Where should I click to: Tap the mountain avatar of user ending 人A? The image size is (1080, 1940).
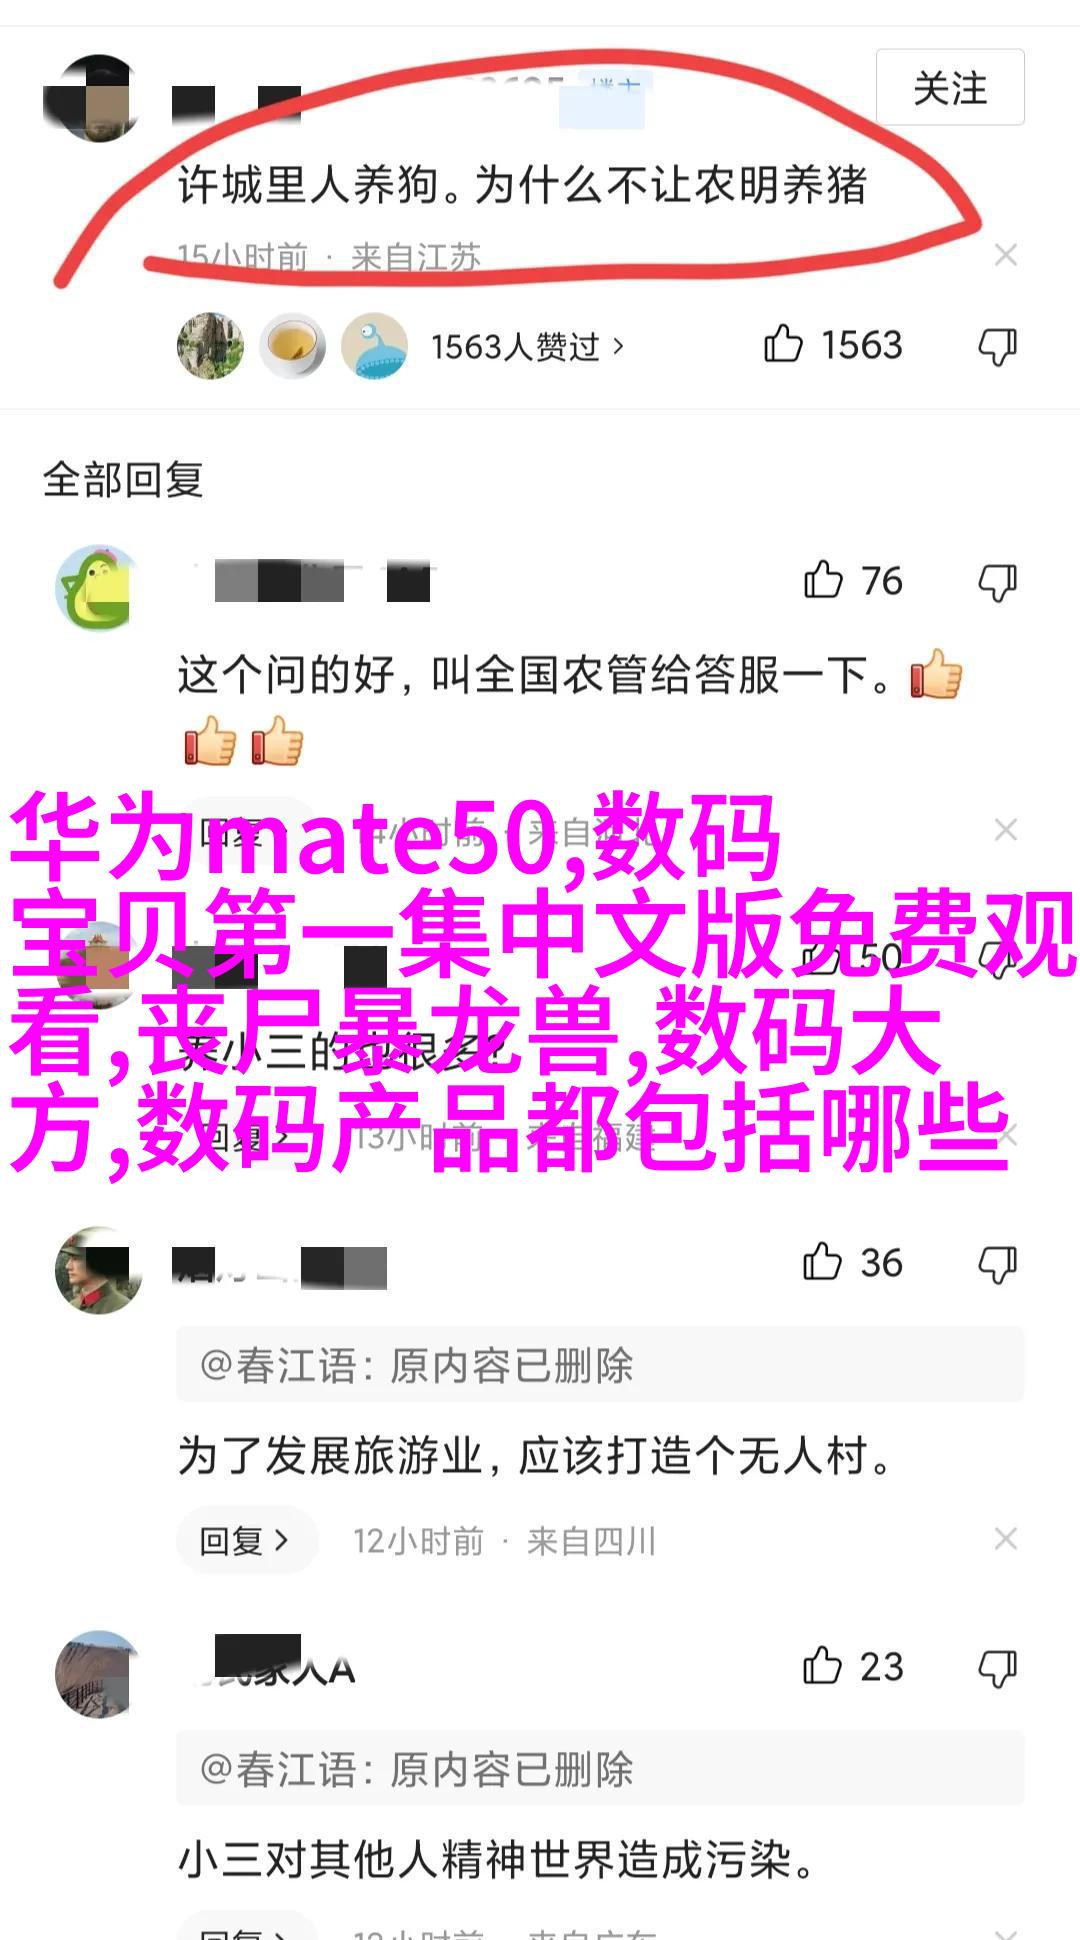(x=98, y=1674)
